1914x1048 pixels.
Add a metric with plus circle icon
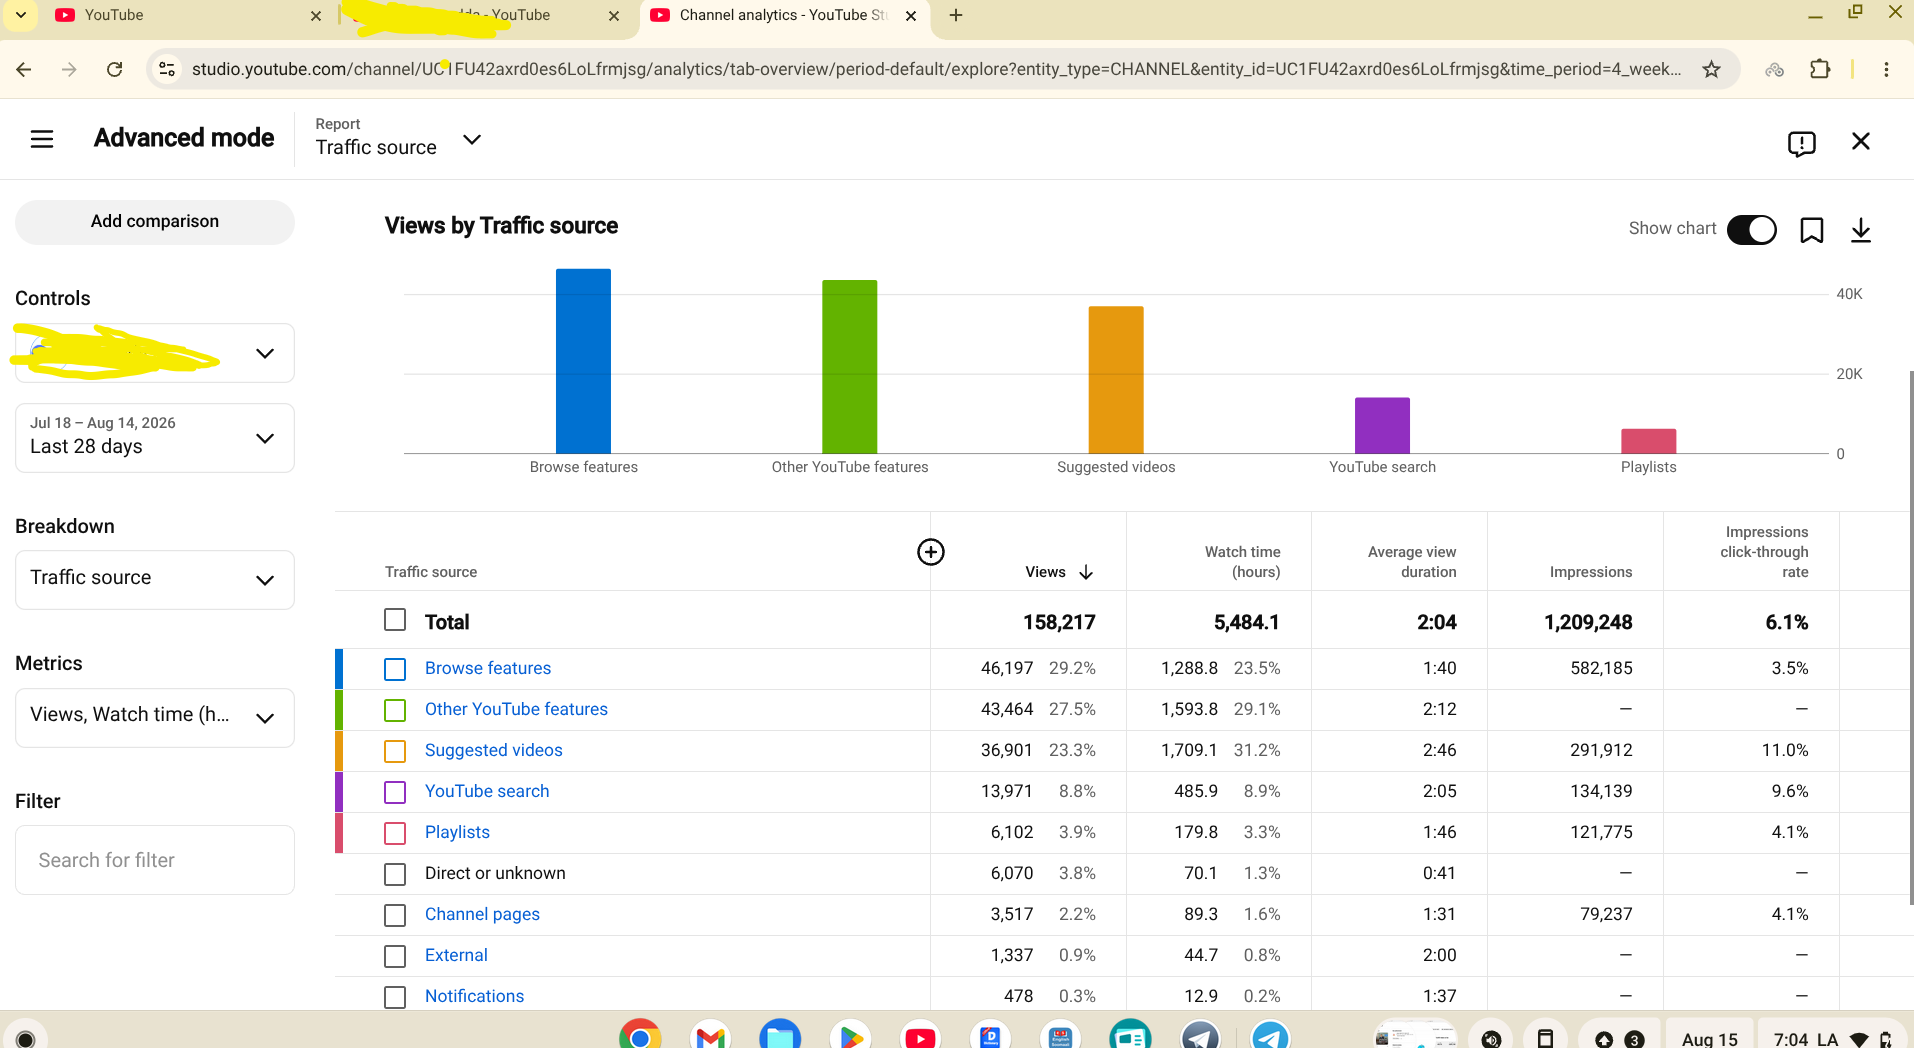point(931,552)
